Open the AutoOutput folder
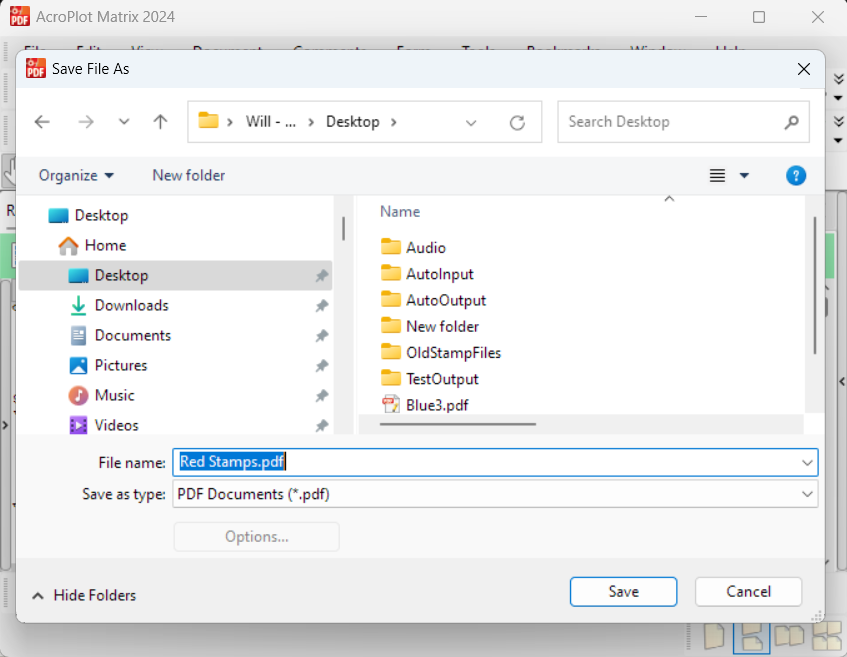 click(x=445, y=300)
